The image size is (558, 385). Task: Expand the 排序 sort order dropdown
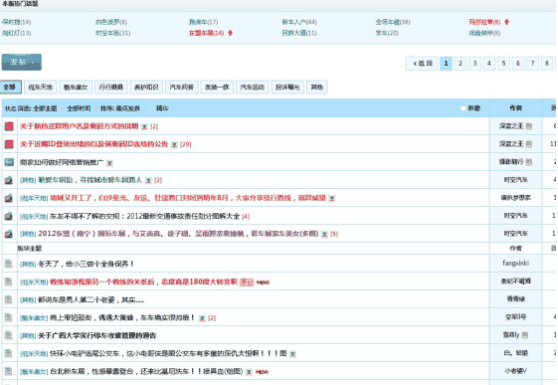click(x=122, y=109)
